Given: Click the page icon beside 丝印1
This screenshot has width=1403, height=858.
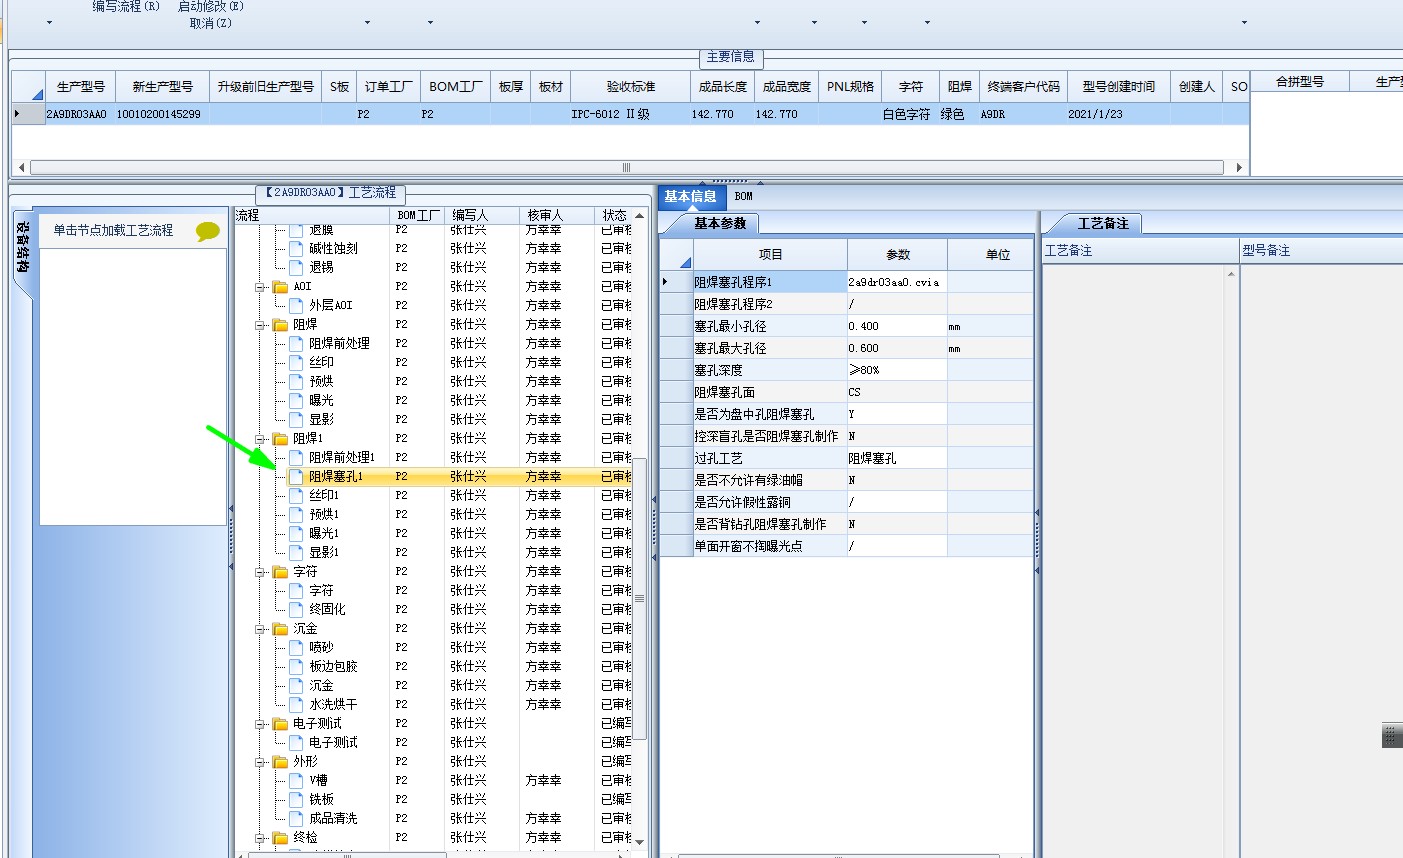Looking at the screenshot, I should point(296,495).
